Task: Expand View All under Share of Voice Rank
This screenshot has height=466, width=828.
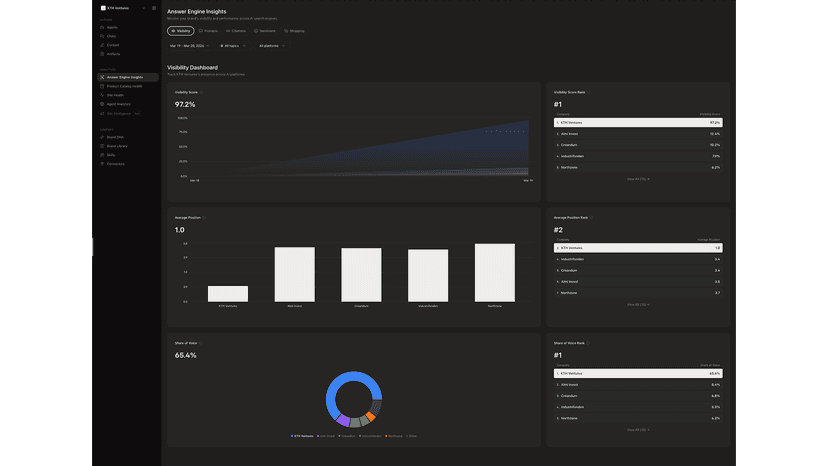Action: [638, 430]
